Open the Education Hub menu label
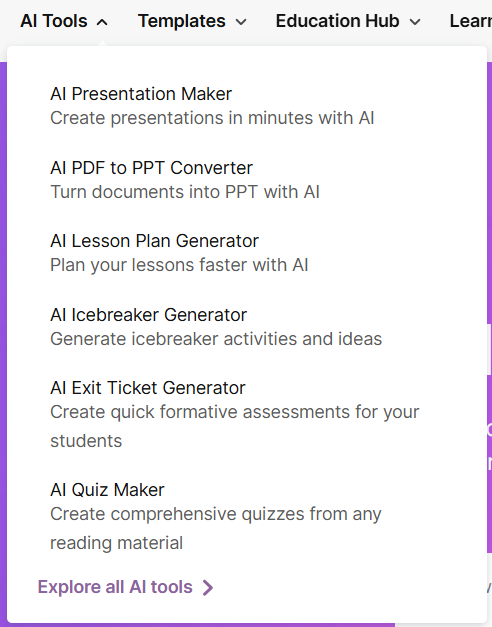Viewport: 492px width, 627px height. click(337, 21)
